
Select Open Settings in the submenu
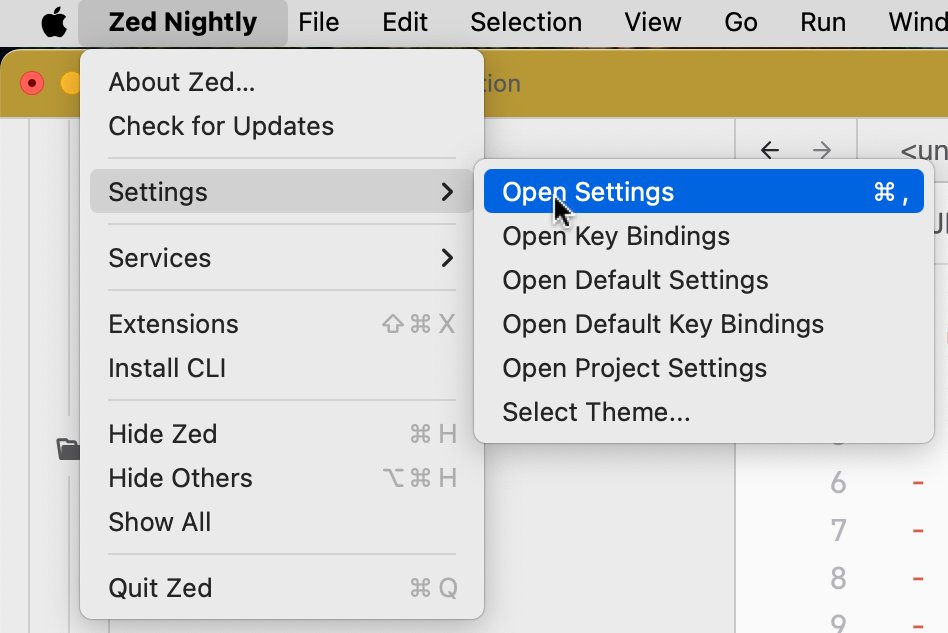click(704, 192)
